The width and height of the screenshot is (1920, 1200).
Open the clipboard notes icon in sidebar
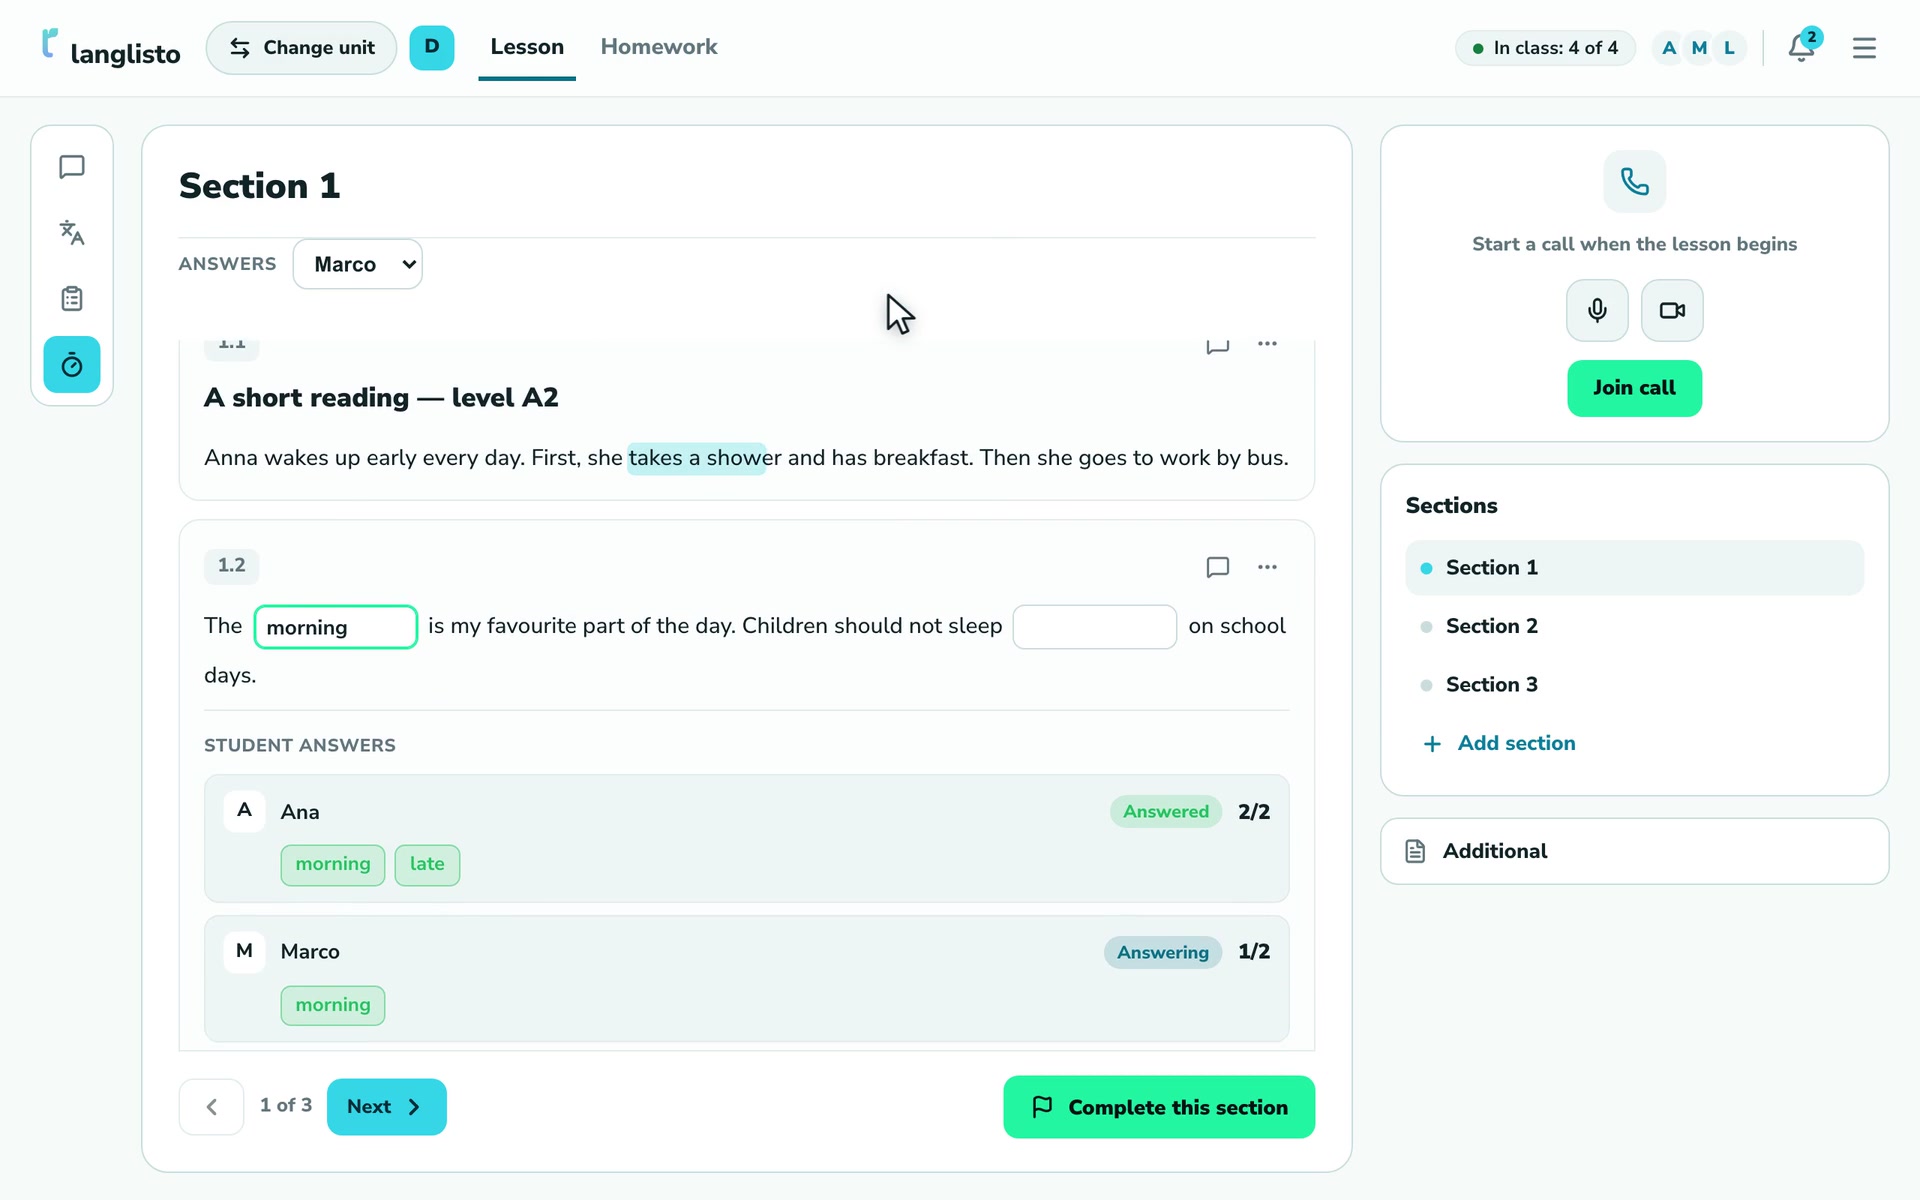point(72,299)
